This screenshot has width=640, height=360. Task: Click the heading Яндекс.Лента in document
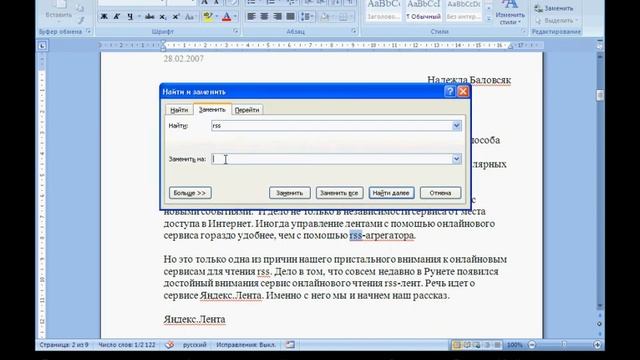[194, 319]
